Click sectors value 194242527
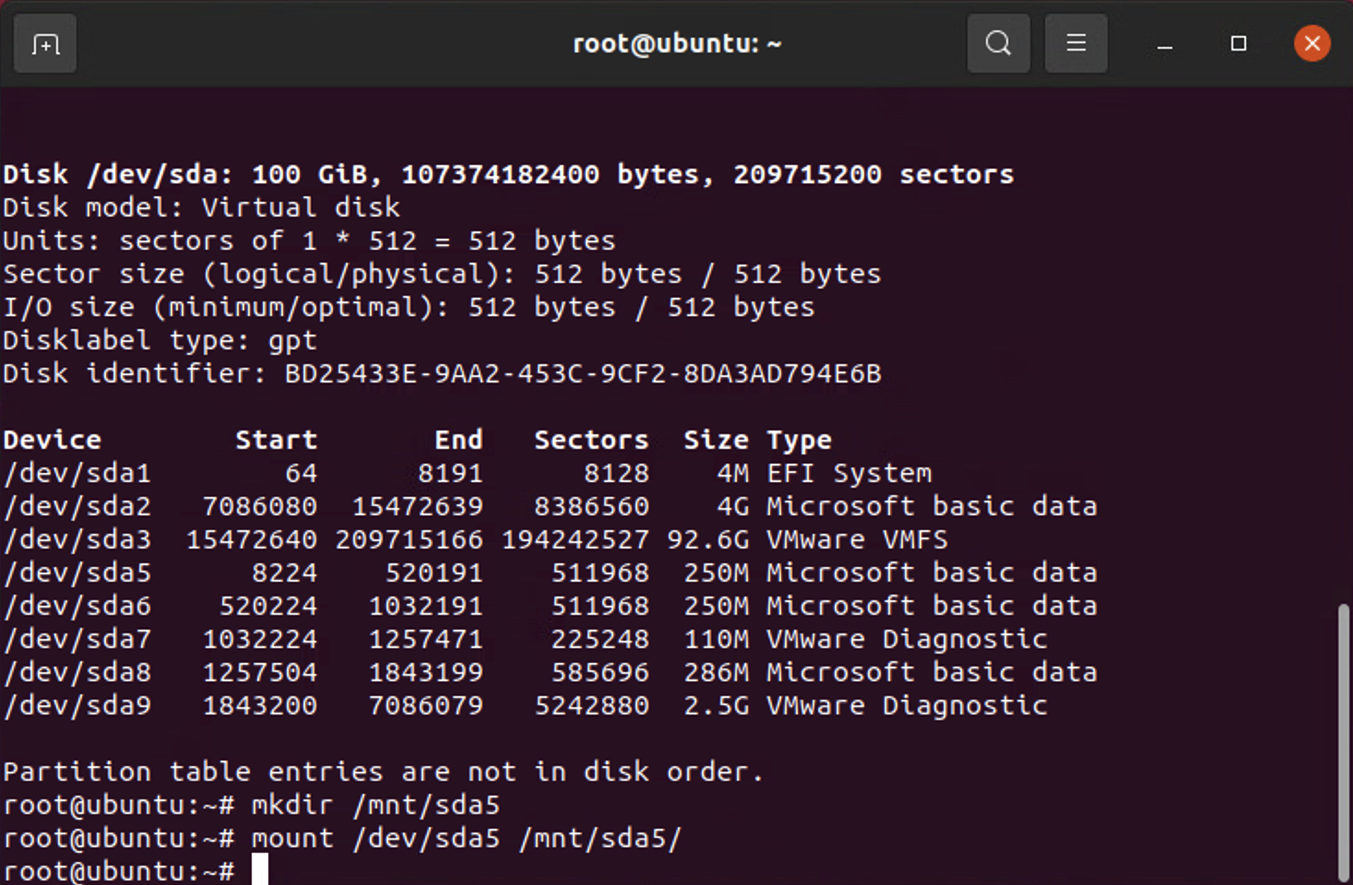 (x=575, y=540)
